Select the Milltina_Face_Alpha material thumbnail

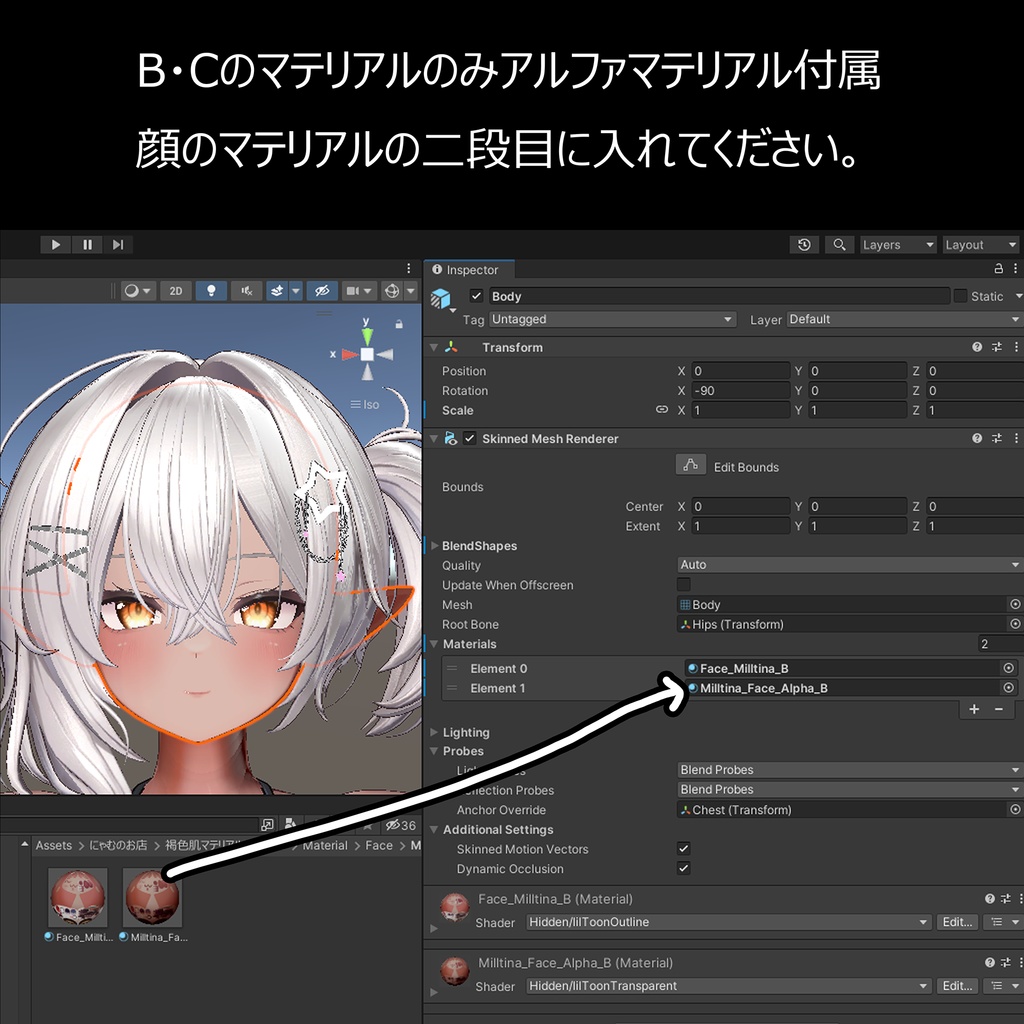coord(151,897)
